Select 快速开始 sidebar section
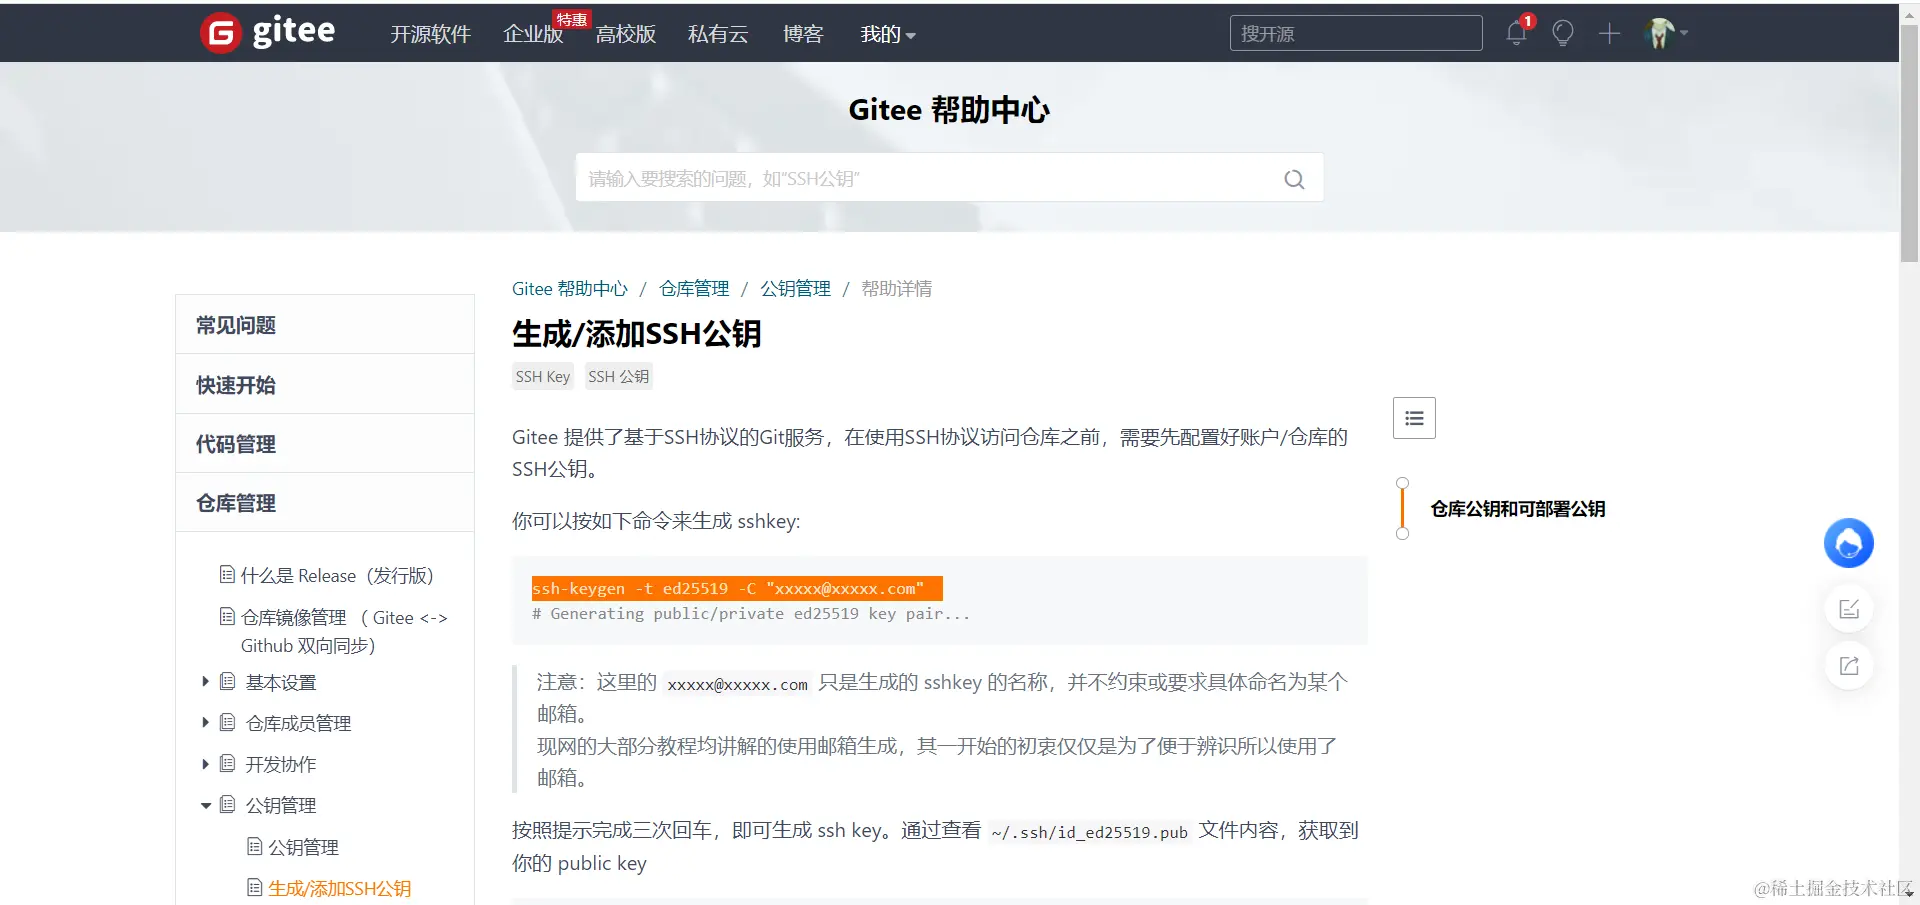The width and height of the screenshot is (1920, 905). [325, 384]
